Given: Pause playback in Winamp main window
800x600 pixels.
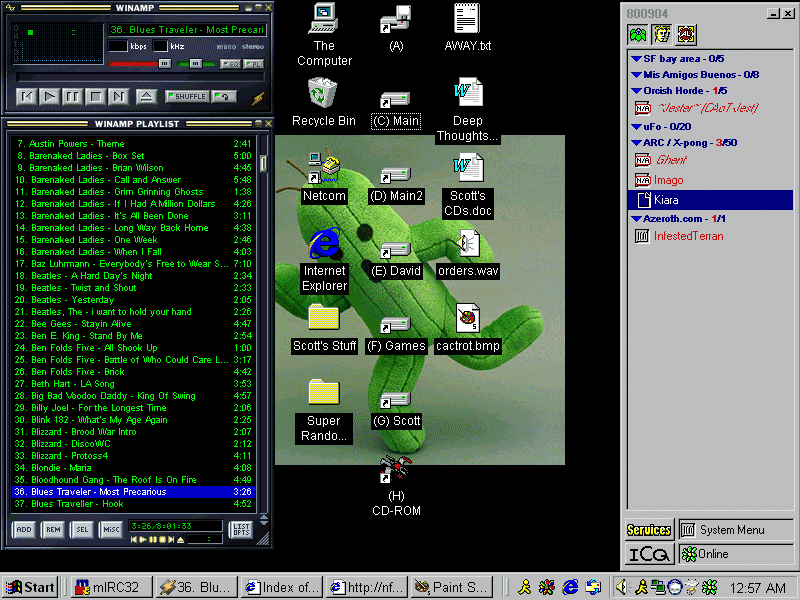Looking at the screenshot, I should point(72,96).
